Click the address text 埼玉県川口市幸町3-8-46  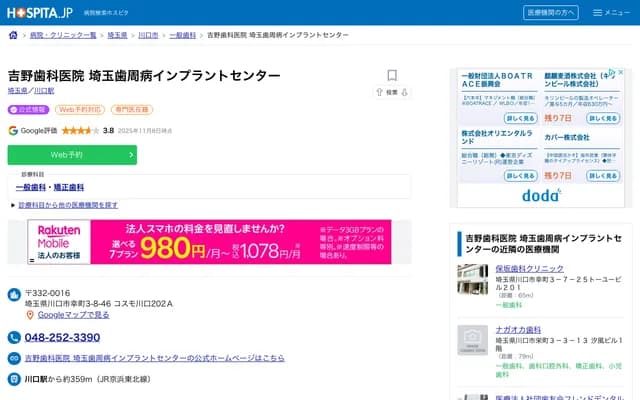click(x=99, y=304)
